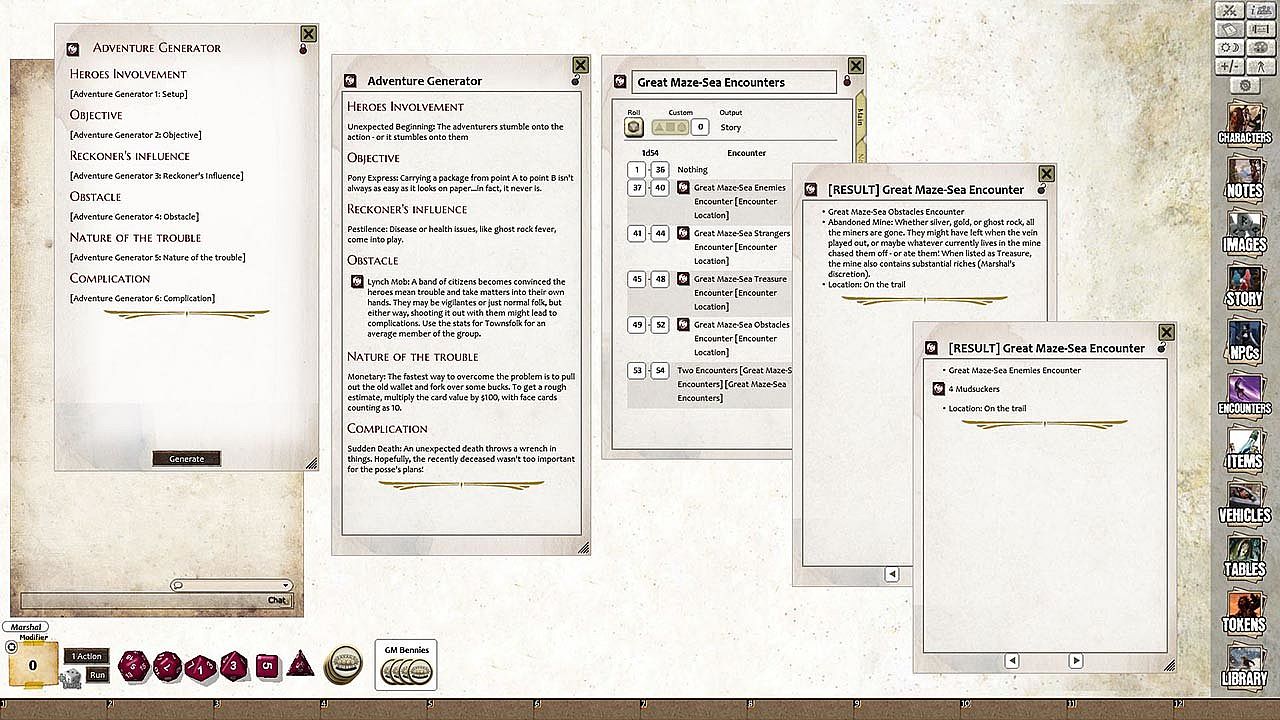Open Great Maze-Sea Strangers Encounter link icon

coord(684,233)
